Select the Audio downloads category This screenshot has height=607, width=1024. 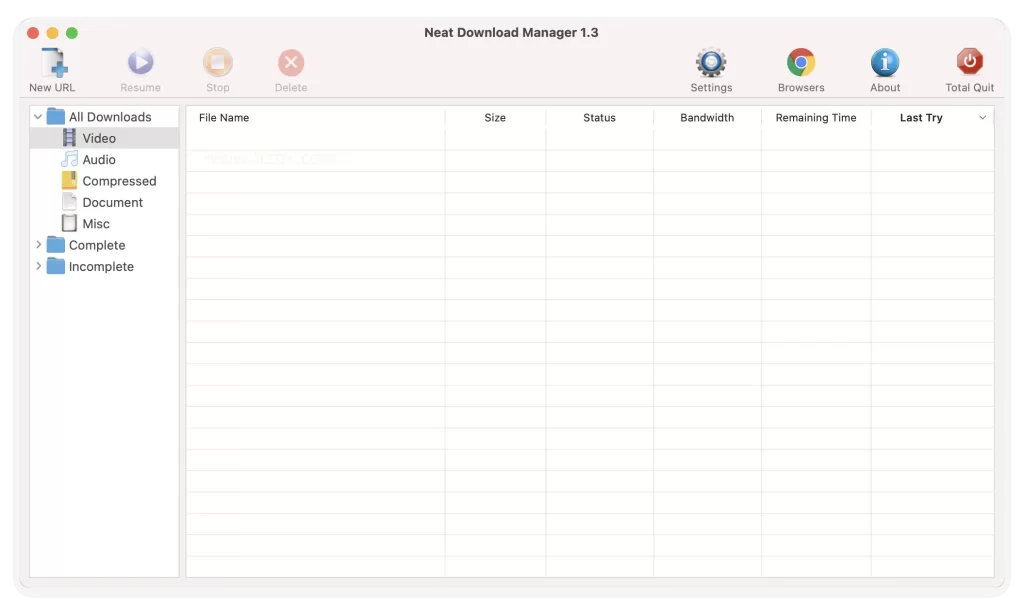[x=100, y=159]
